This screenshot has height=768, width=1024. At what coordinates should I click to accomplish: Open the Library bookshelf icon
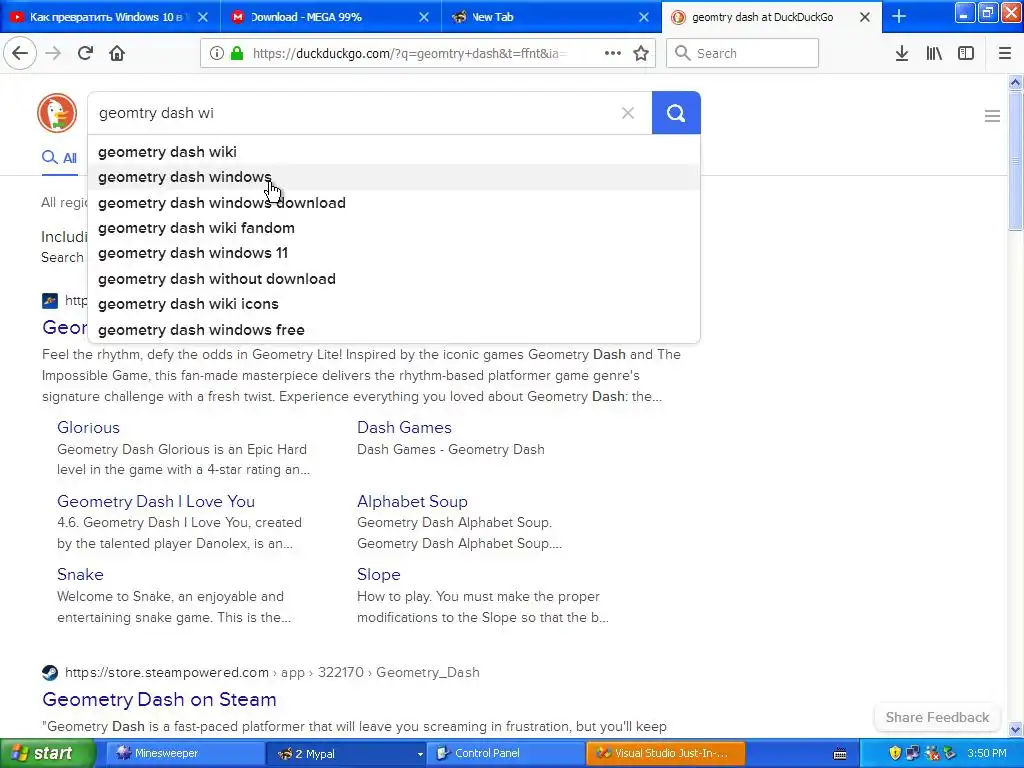click(934, 53)
